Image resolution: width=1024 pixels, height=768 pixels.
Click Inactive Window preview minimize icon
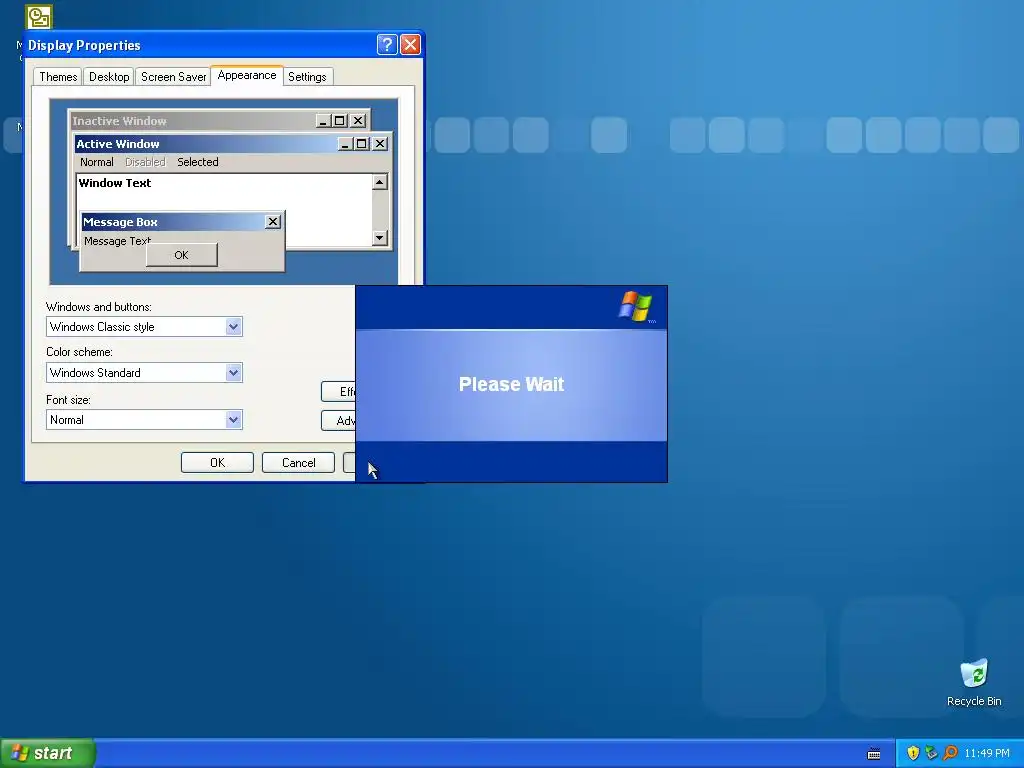[x=323, y=121]
